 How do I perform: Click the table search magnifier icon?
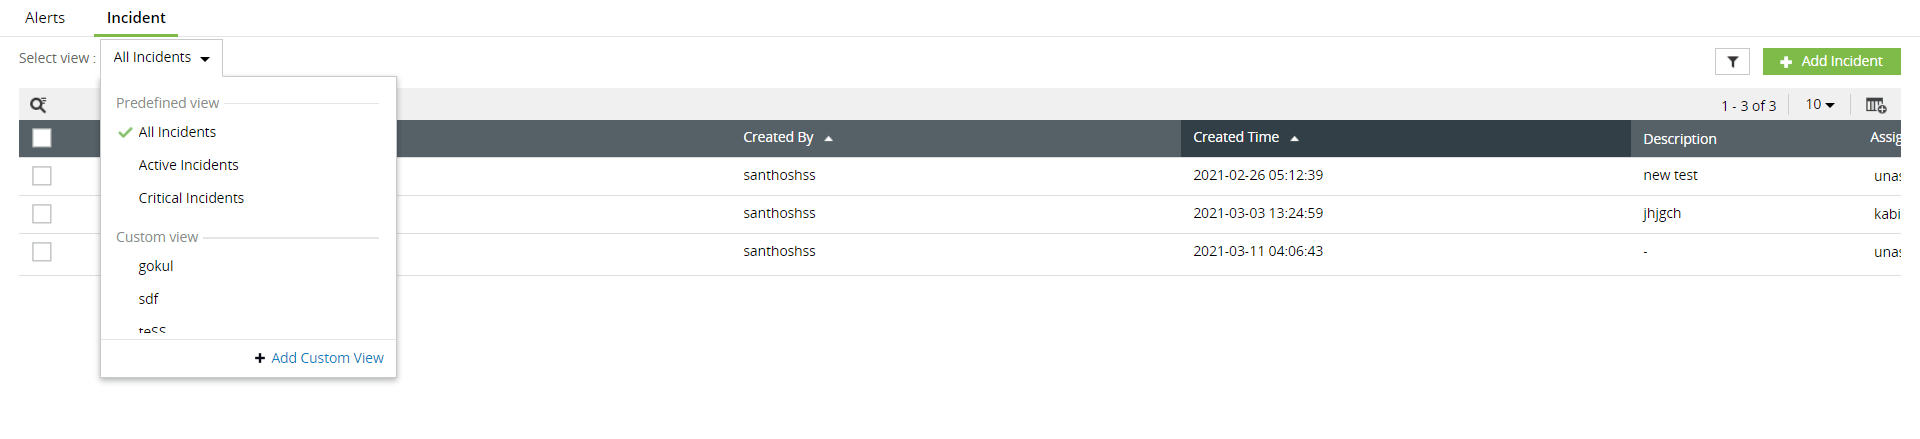pyautogui.click(x=38, y=105)
